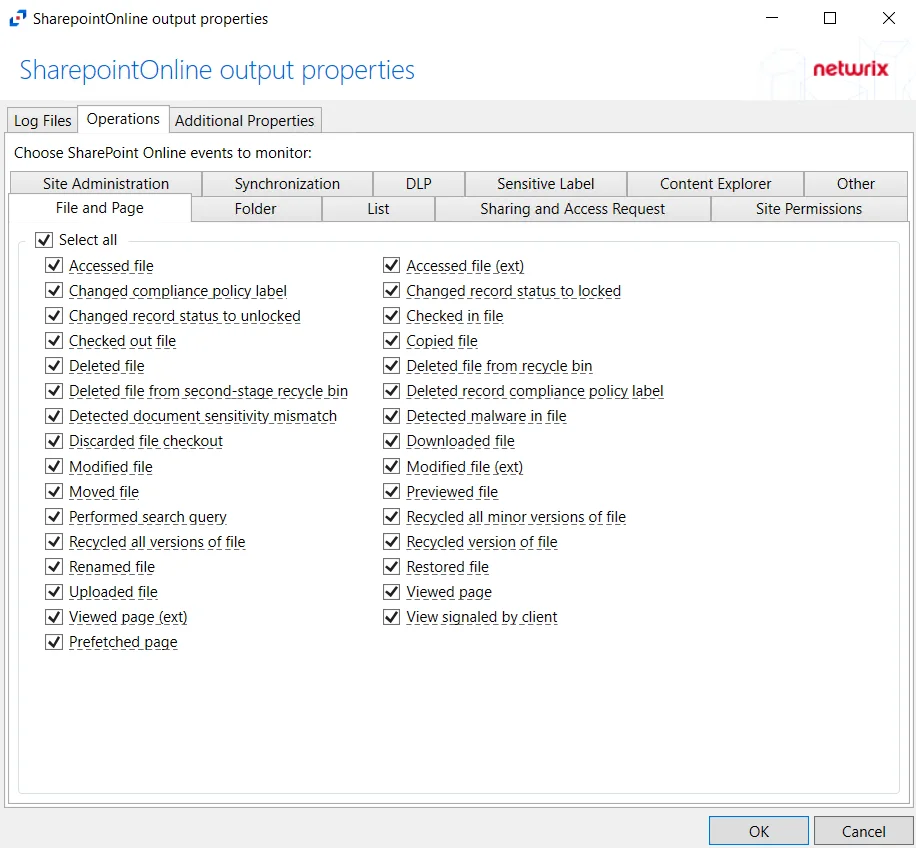Toggle the Previewed file checkbox
Viewport: 916px width, 848px height.
(x=391, y=492)
